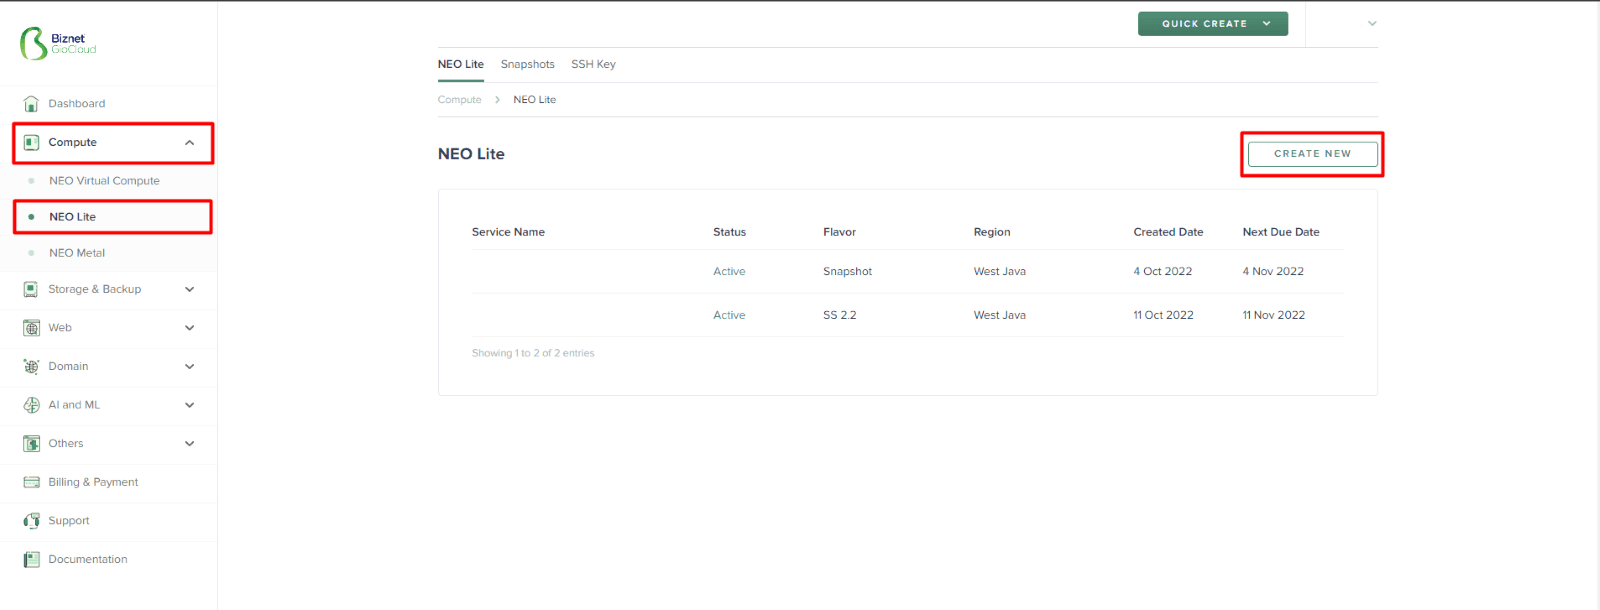Click the Snapshot flavor cell

(x=848, y=271)
